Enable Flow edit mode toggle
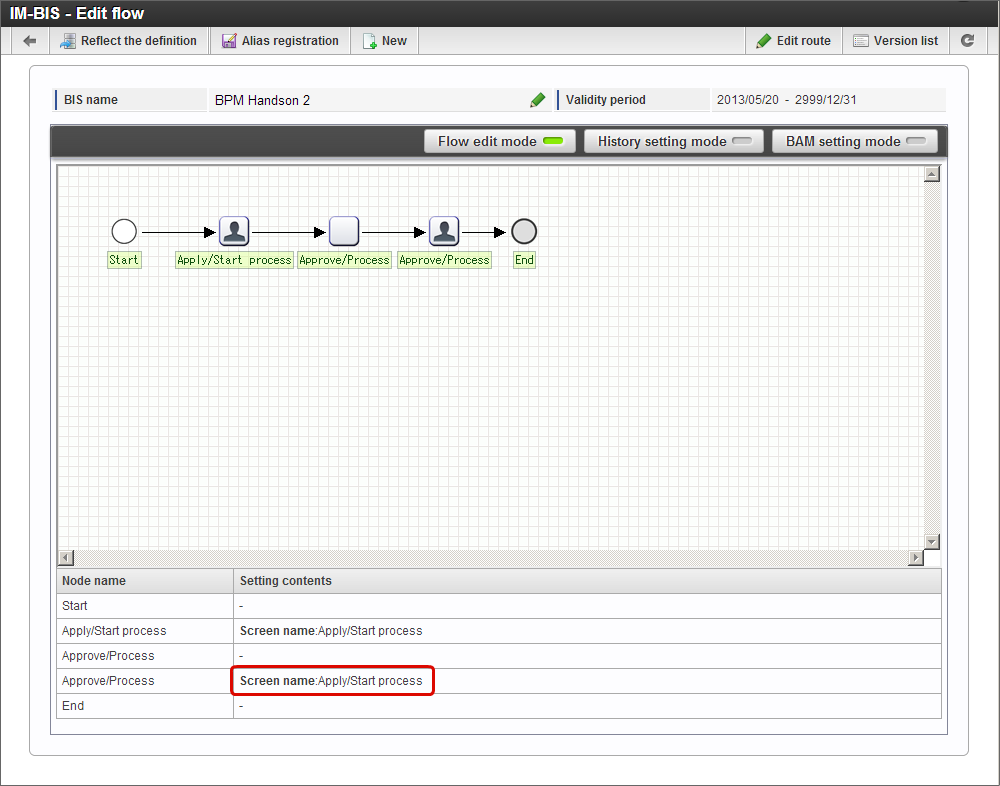This screenshot has height=786, width=1000. (500, 141)
